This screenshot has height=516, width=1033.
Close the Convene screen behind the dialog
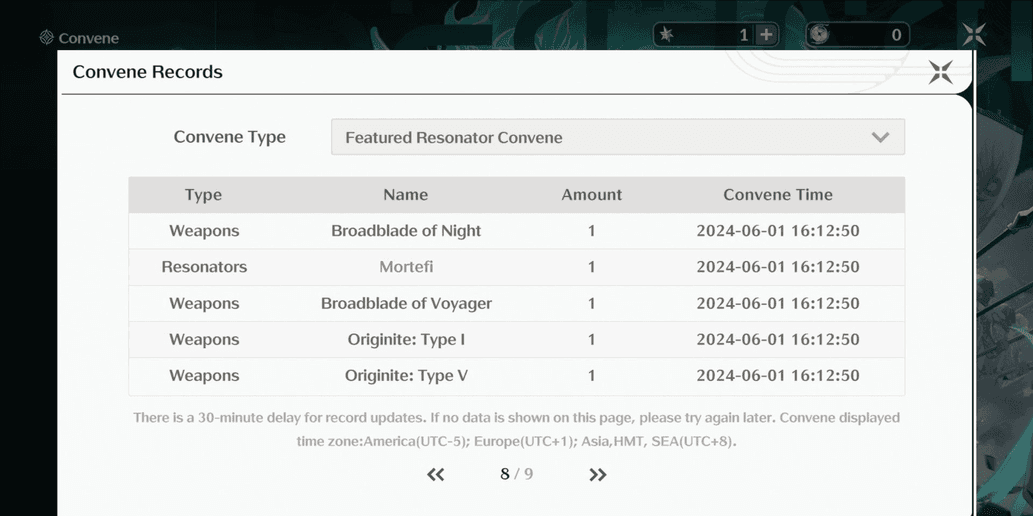tap(974, 34)
